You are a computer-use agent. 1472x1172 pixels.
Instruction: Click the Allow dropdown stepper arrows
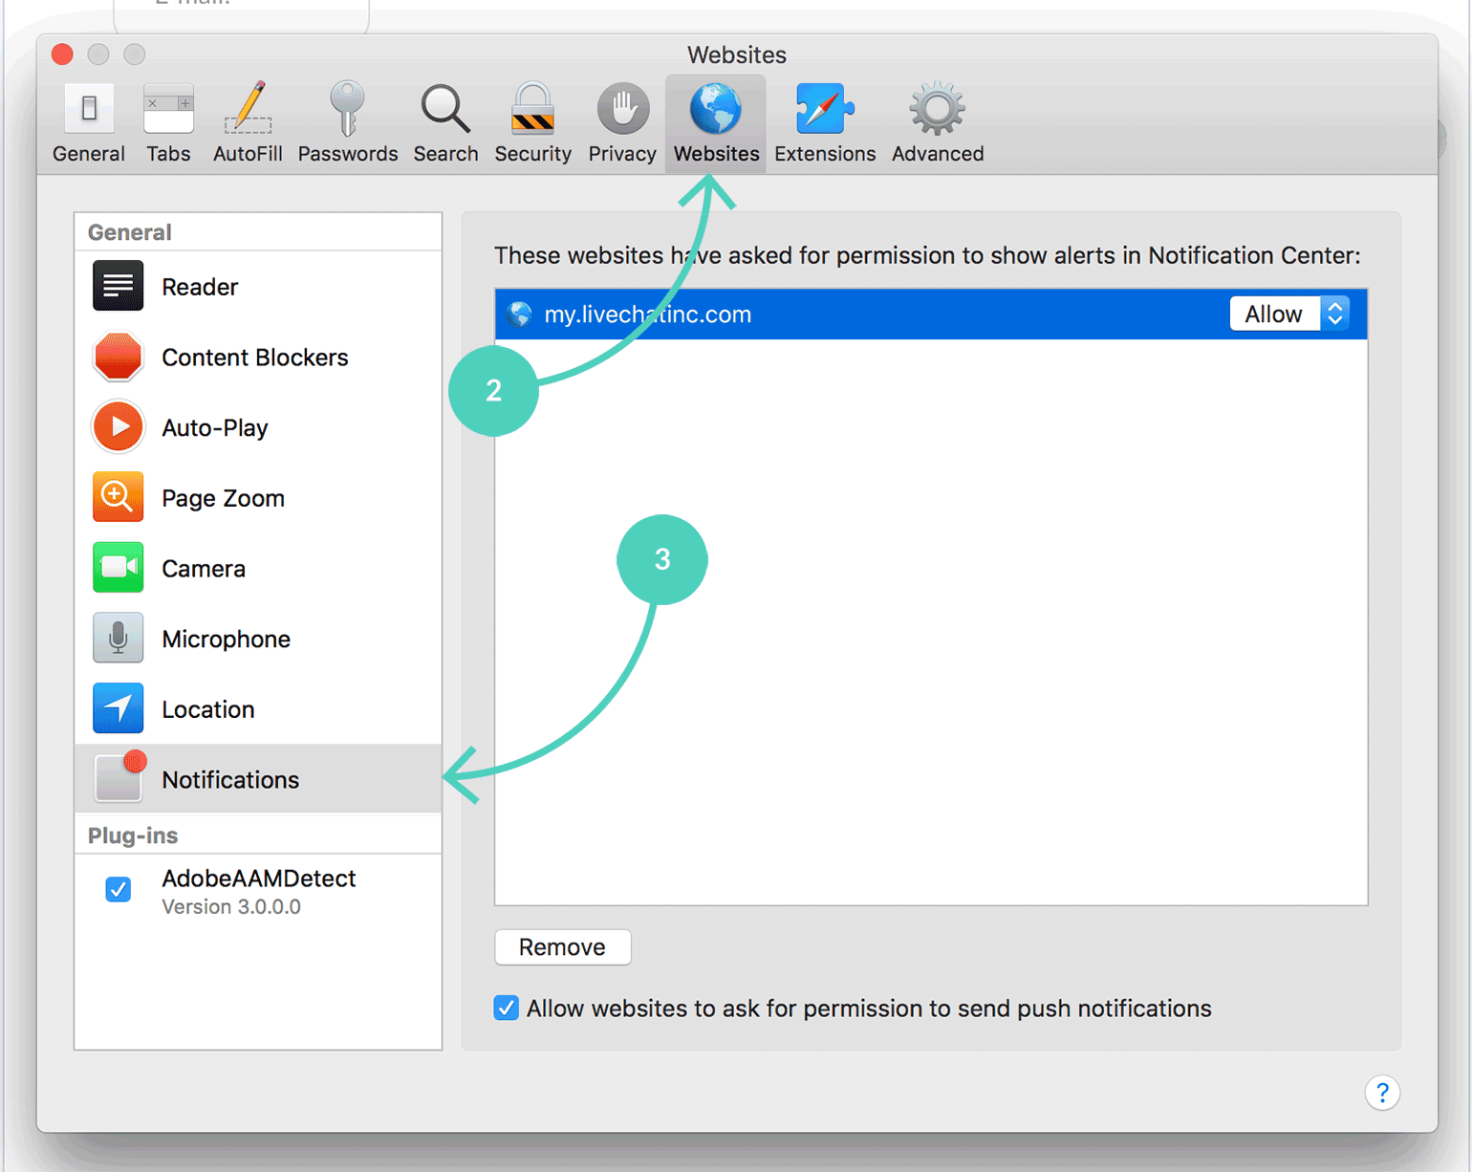(x=1335, y=314)
